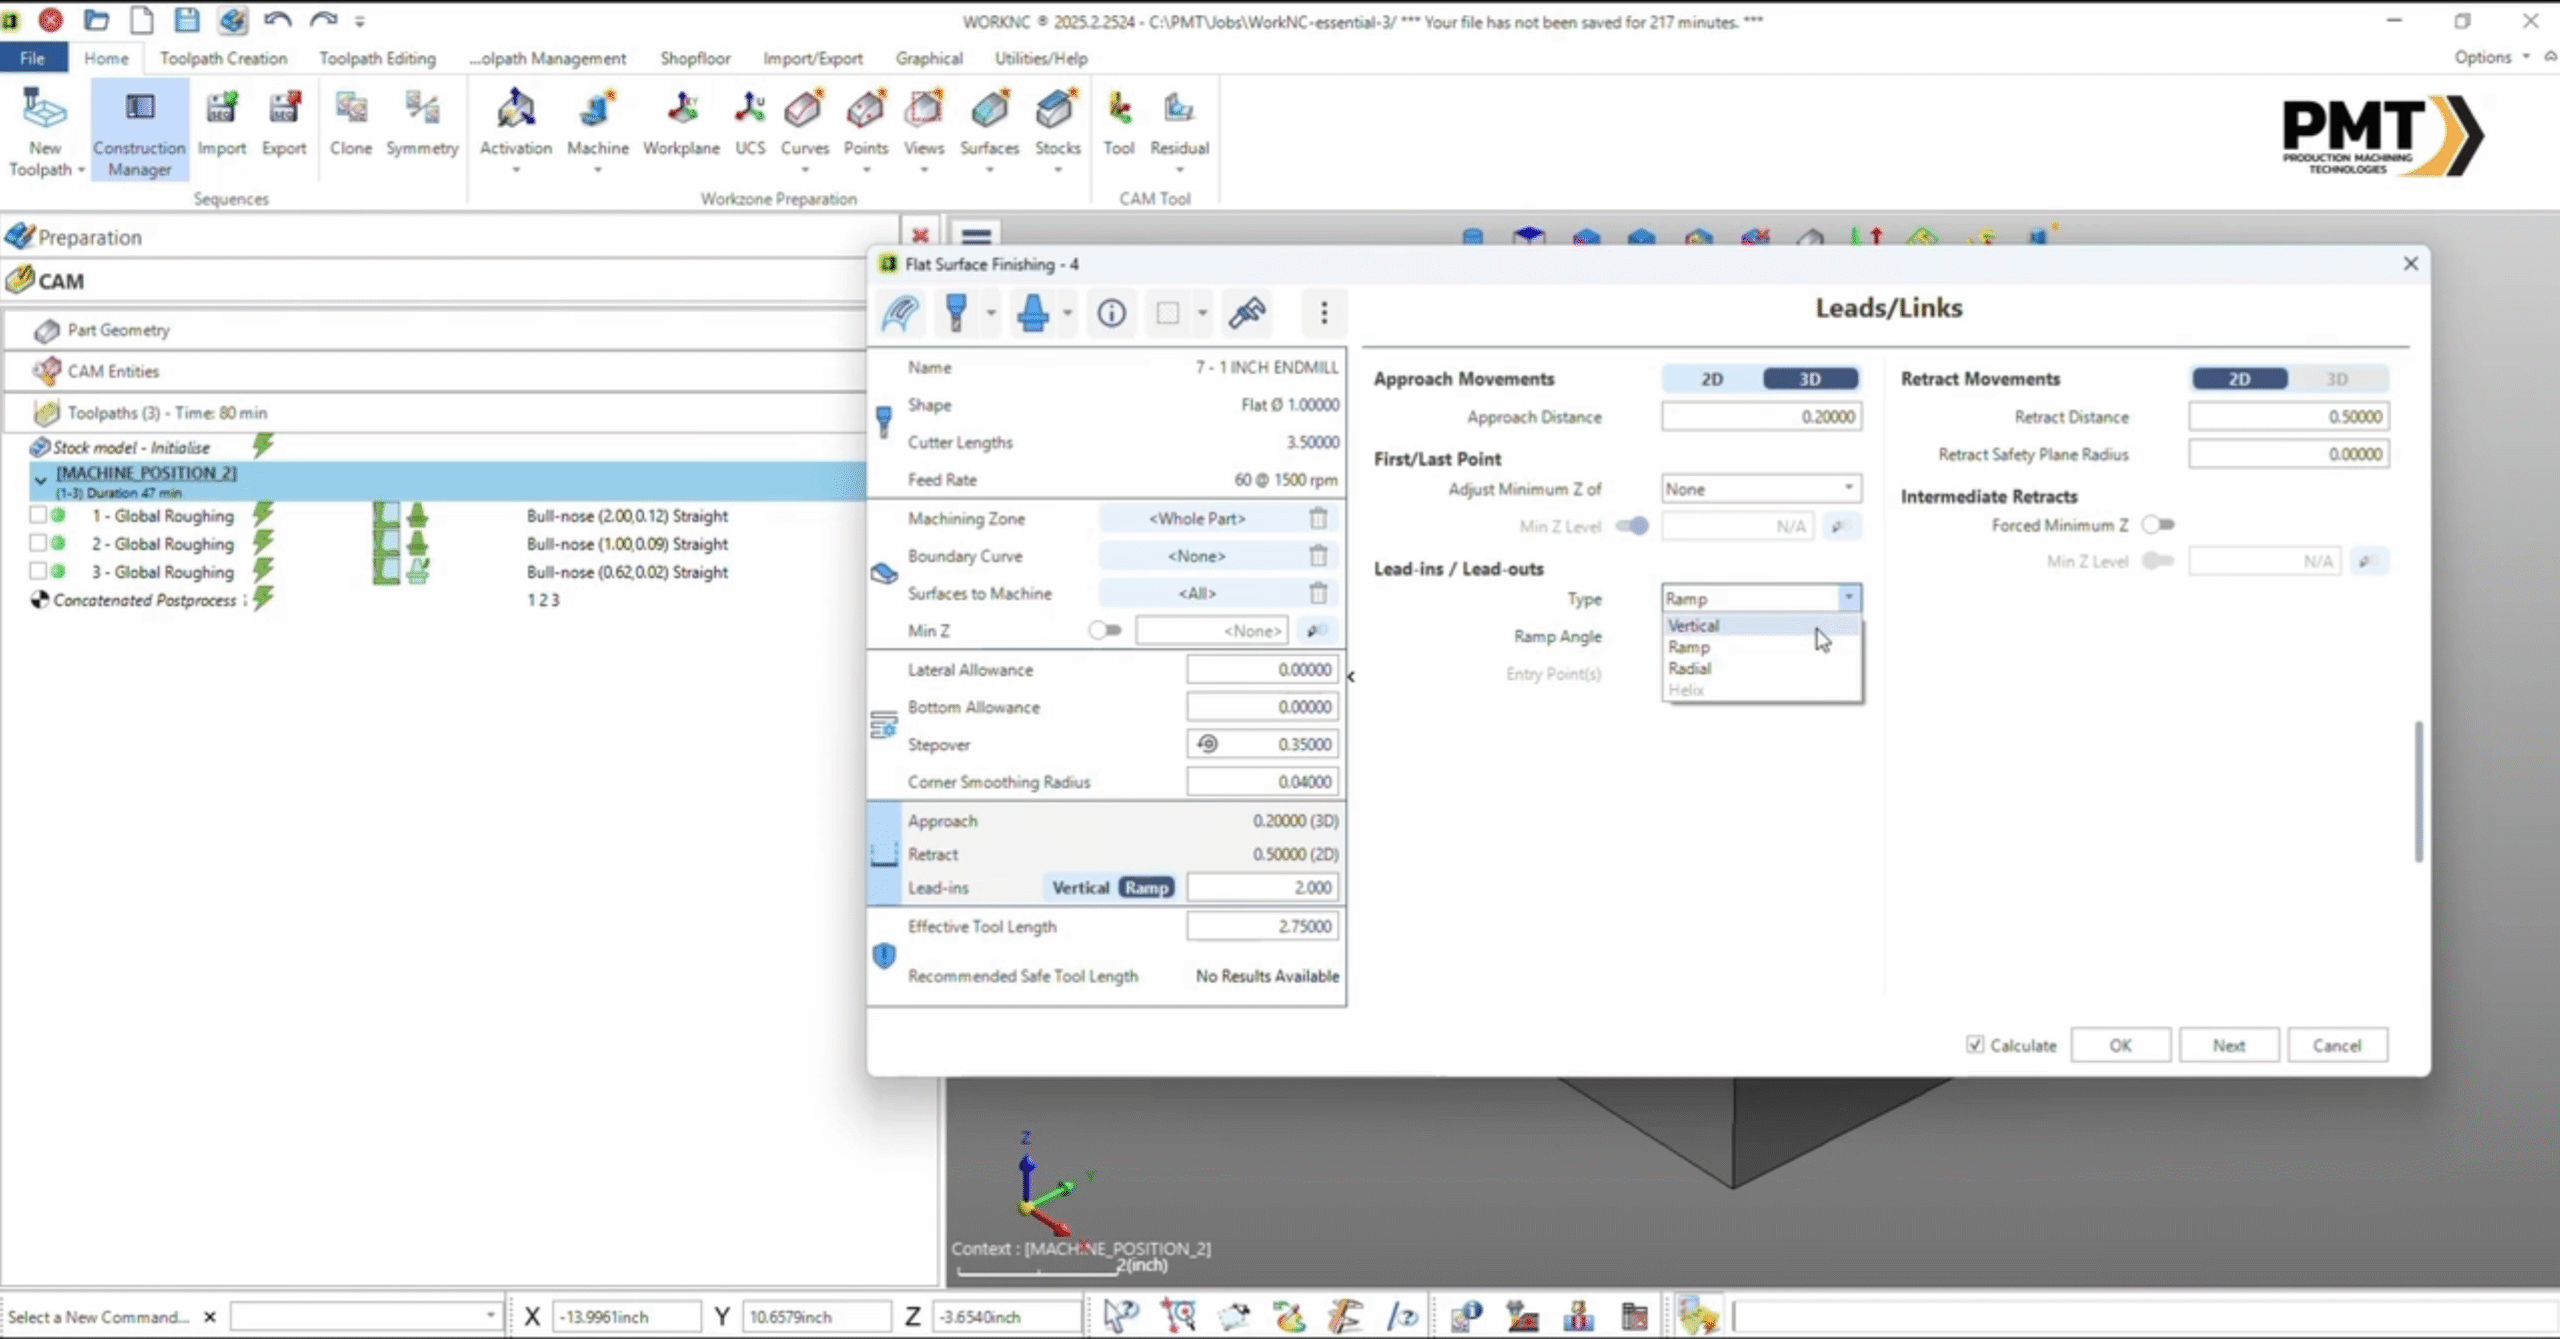Collapse the MACHINE_POSITION_2 tree node
Viewport: 2560px width, 1339px height.
41,481
